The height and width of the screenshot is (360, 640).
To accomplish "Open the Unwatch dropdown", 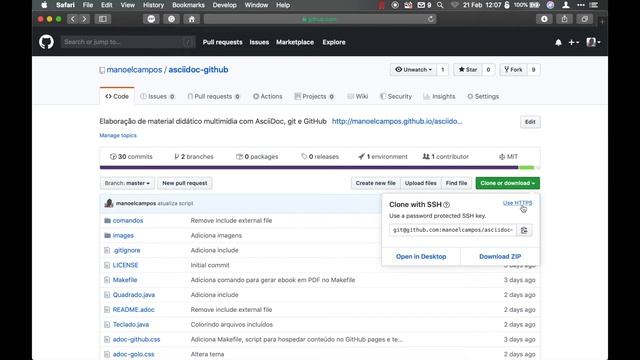I will coord(413,70).
